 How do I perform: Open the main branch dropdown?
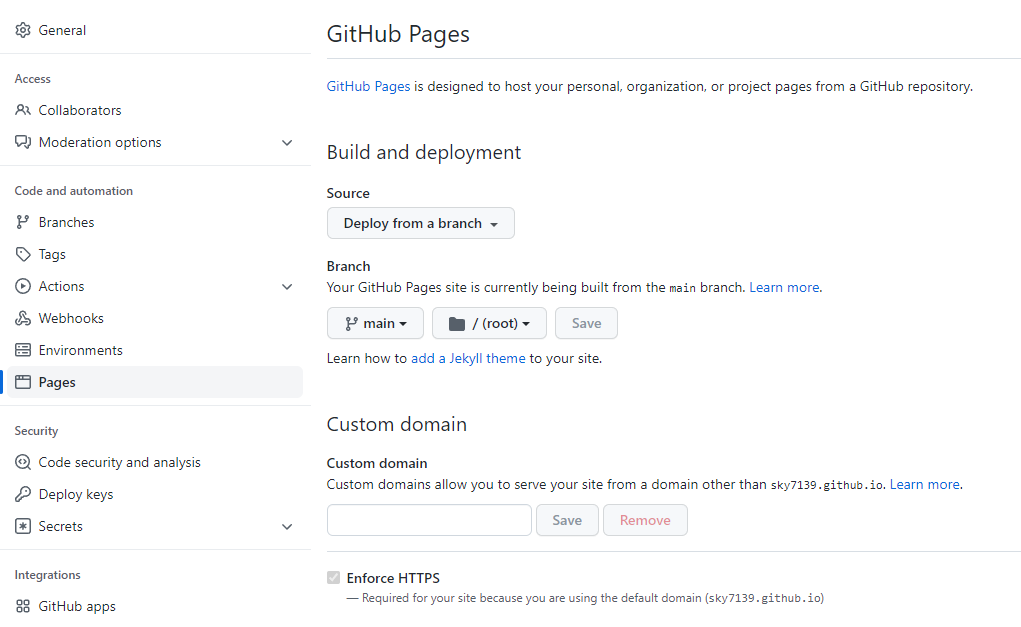[375, 323]
